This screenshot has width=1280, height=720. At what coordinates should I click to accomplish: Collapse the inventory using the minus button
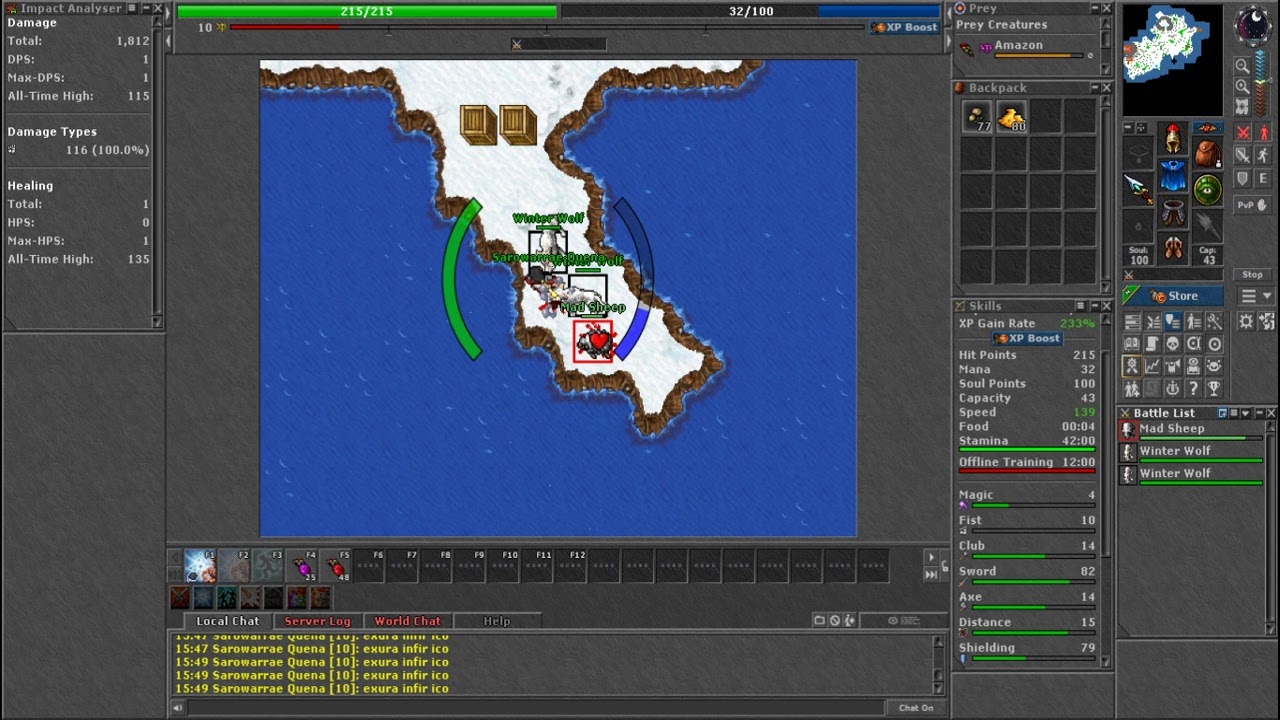[1128, 128]
